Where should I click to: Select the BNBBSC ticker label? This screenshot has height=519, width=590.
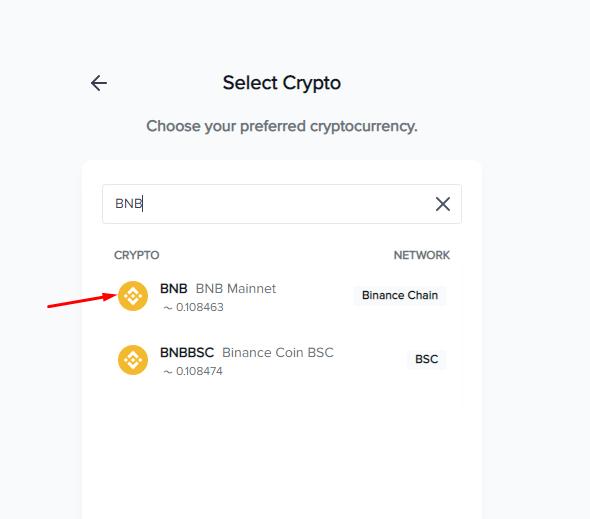coord(187,353)
